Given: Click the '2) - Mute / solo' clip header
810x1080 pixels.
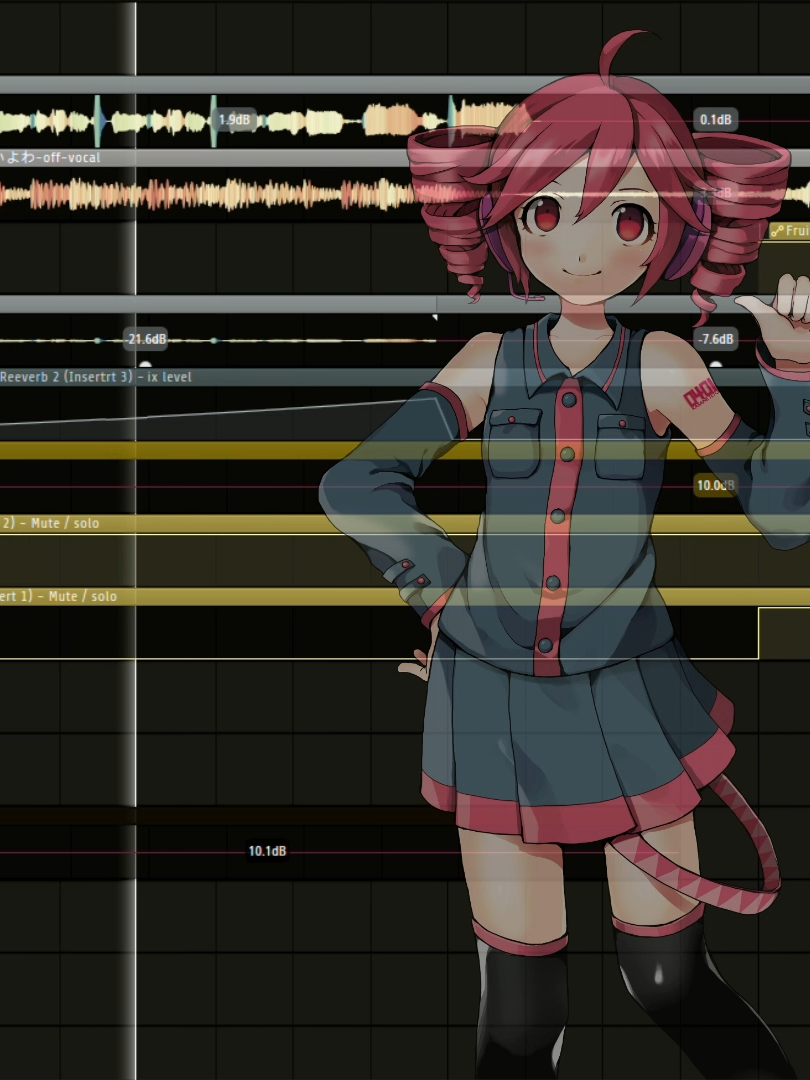Looking at the screenshot, I should pyautogui.click(x=405, y=523).
